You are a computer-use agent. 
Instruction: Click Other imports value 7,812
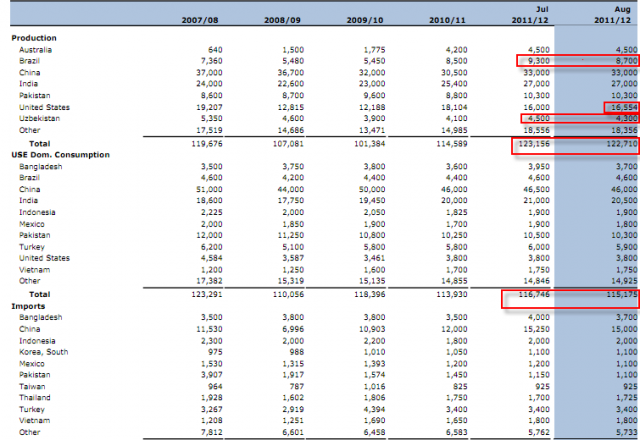(x=211, y=432)
